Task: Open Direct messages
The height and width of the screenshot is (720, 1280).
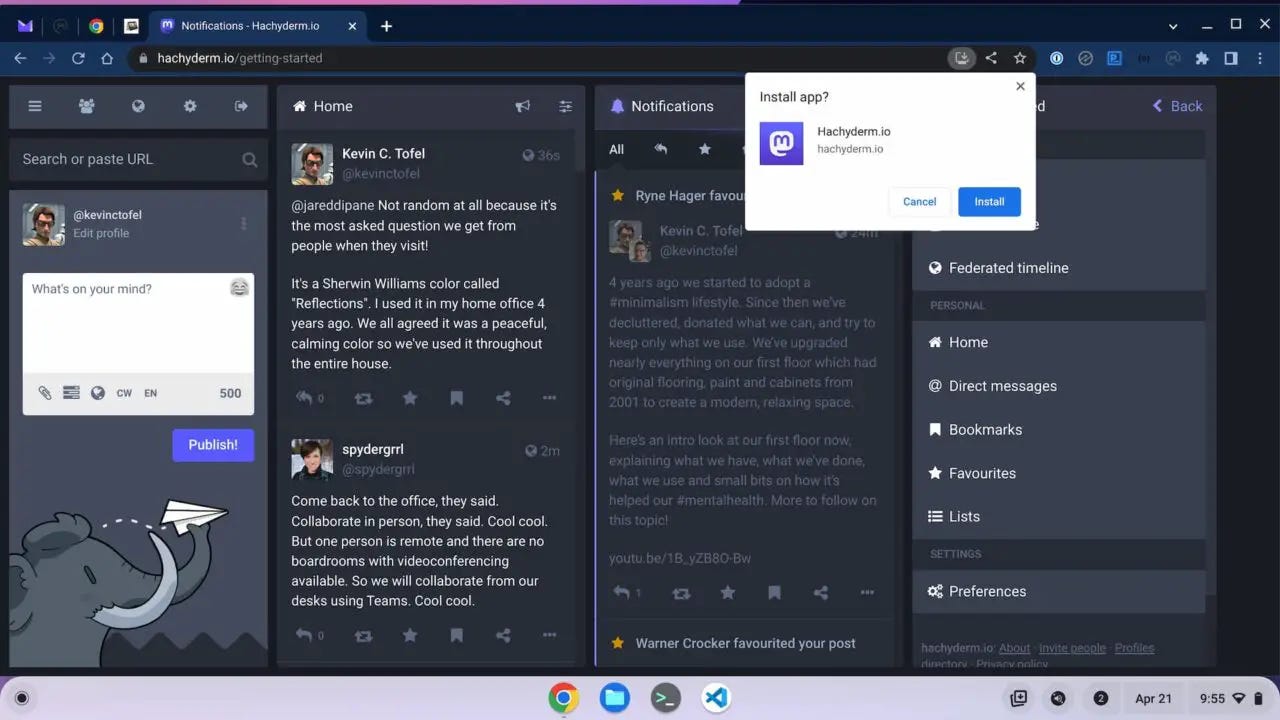Action: 1058,386
